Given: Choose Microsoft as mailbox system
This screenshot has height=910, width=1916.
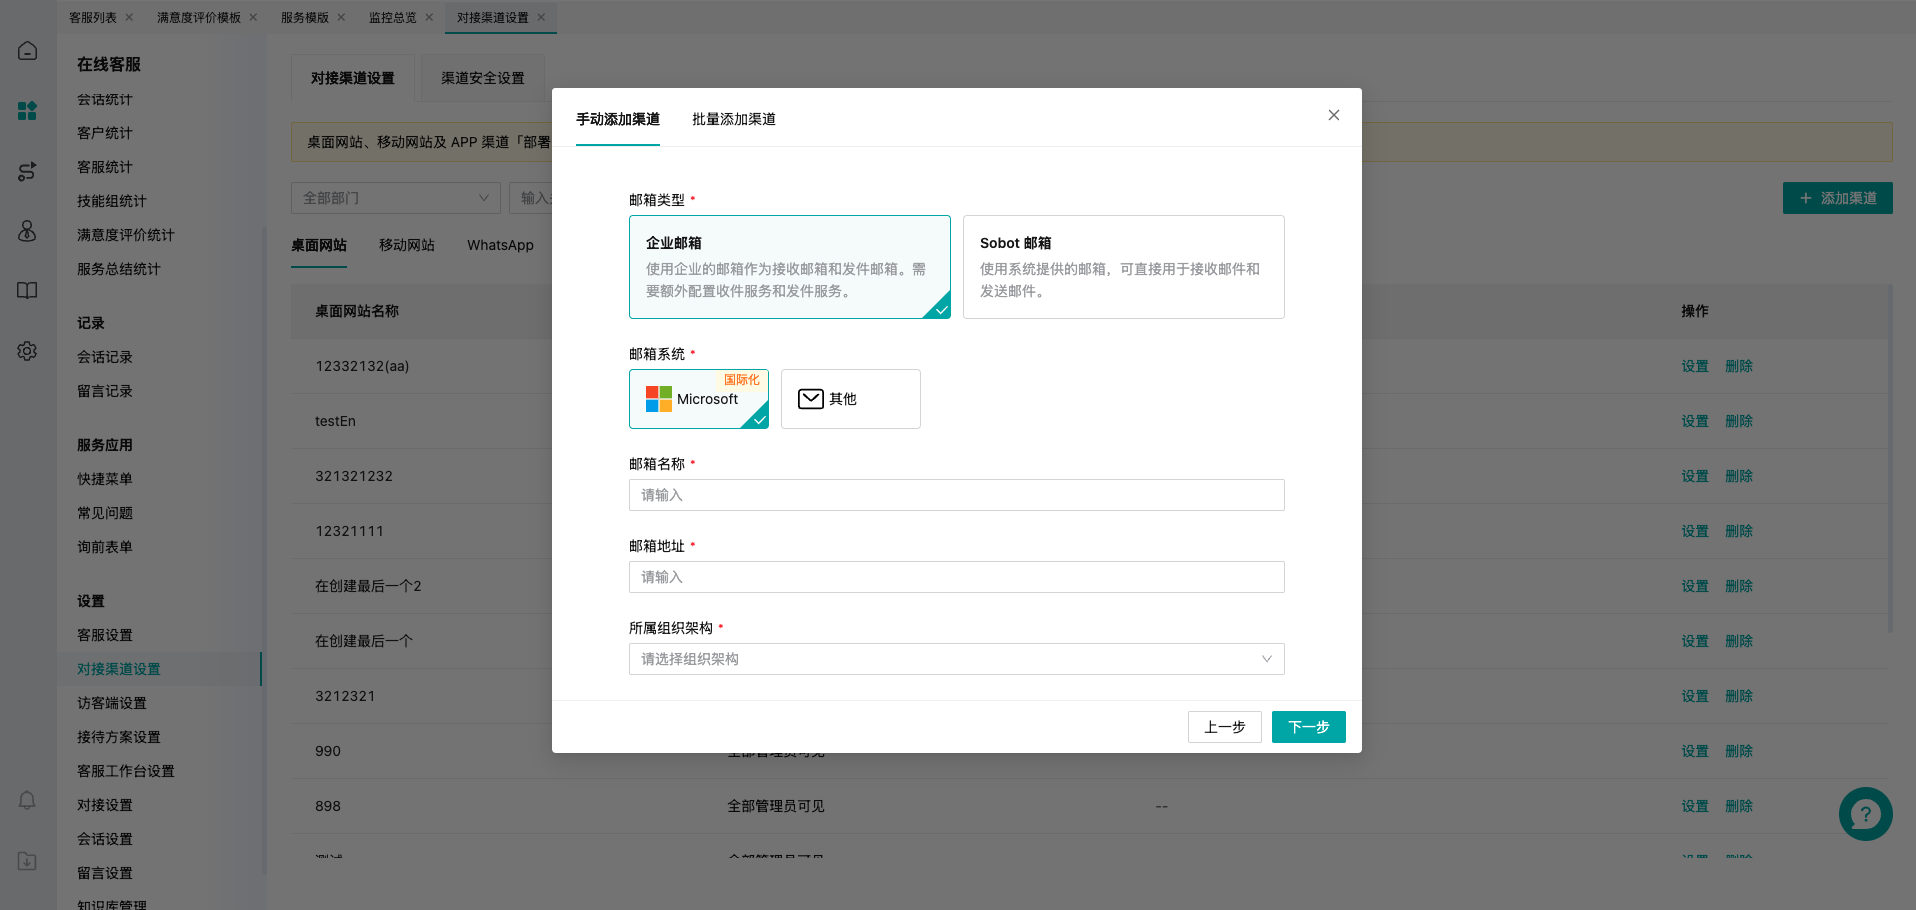Looking at the screenshot, I should pyautogui.click(x=699, y=399).
